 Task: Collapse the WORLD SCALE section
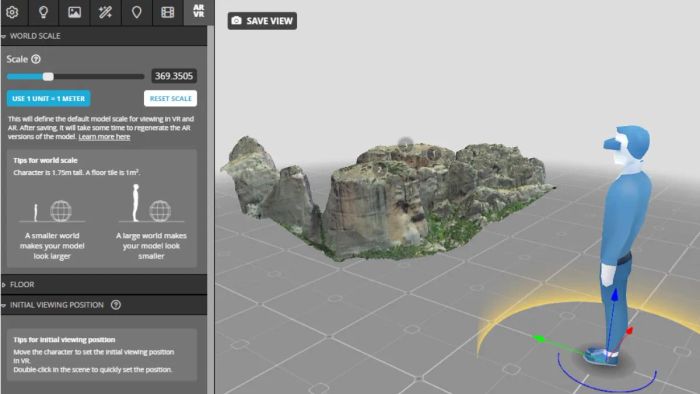pos(104,36)
